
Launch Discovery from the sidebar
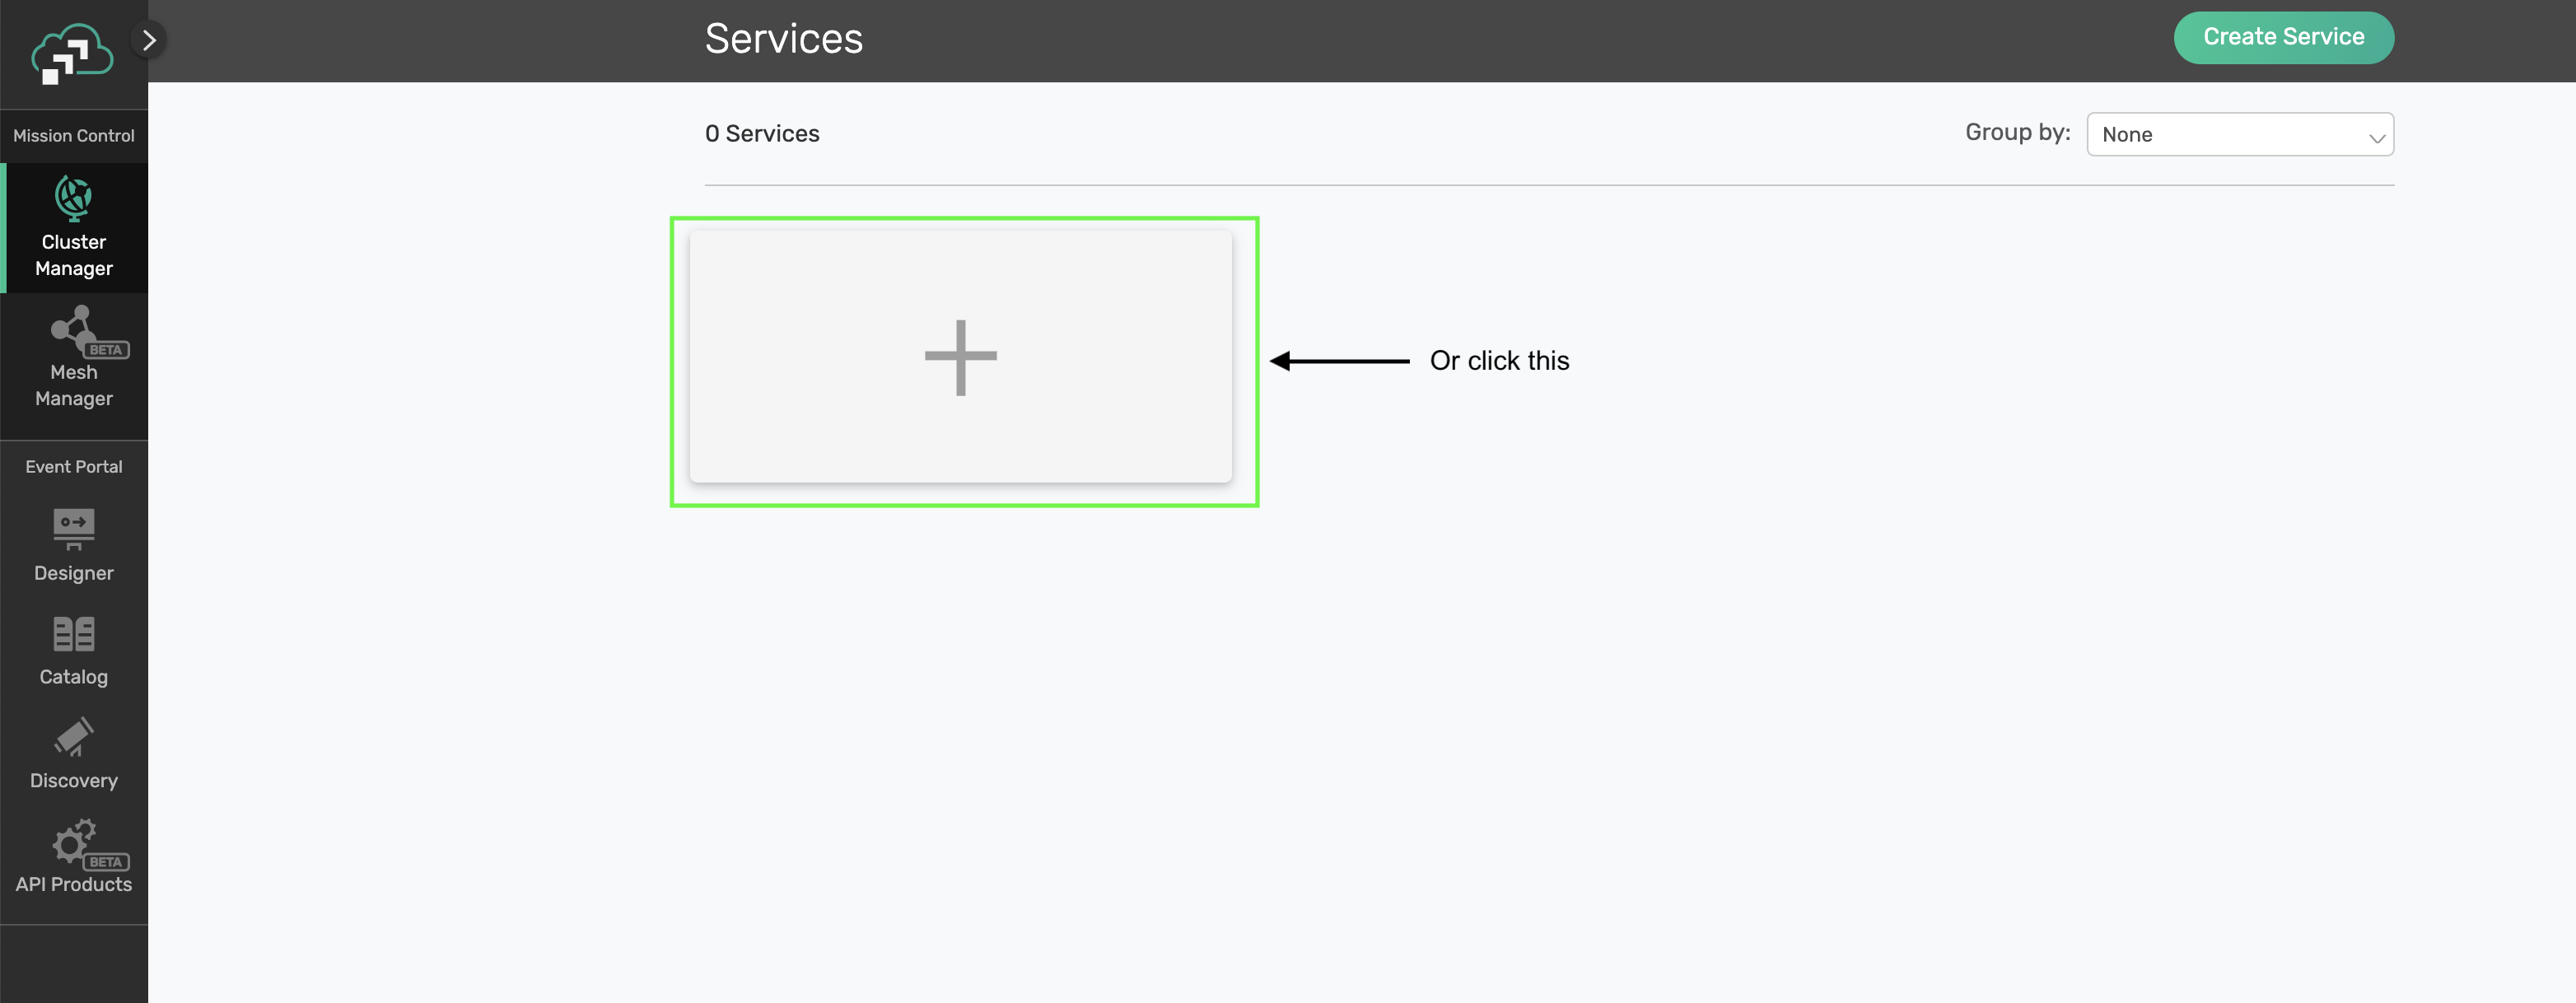coord(73,753)
